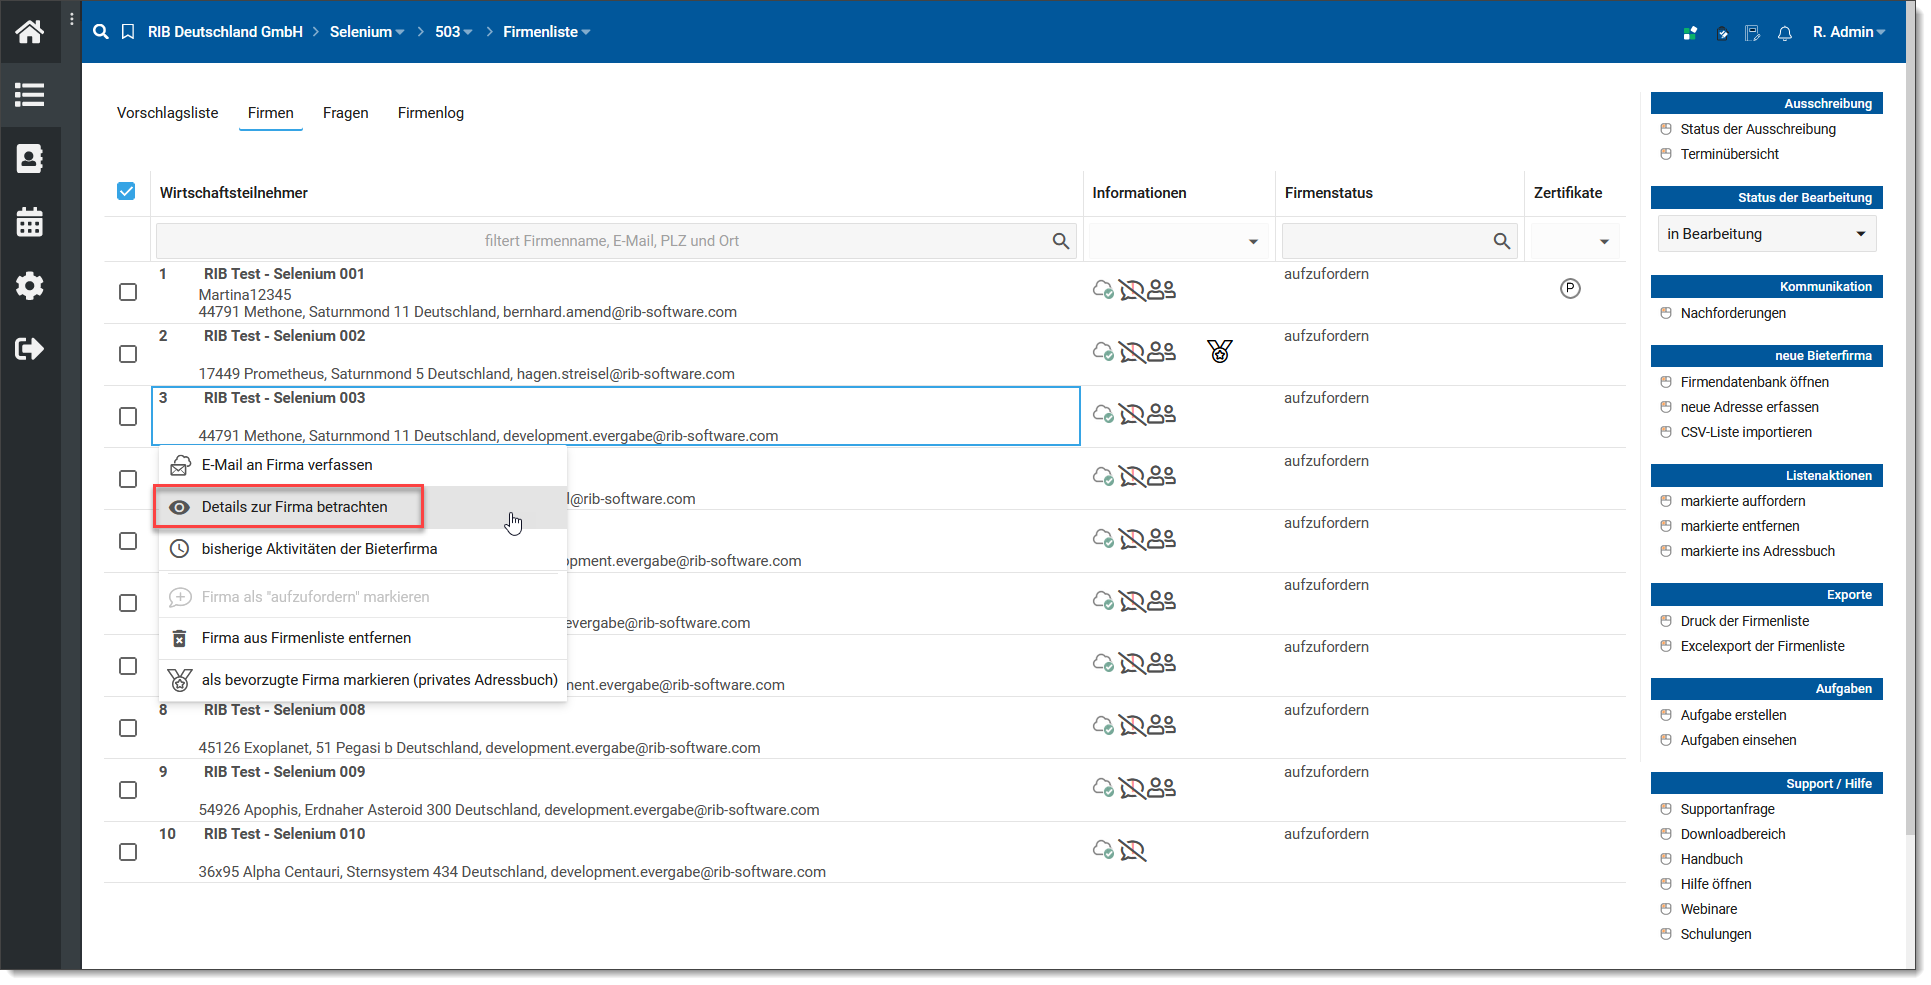The width and height of the screenshot is (1931, 985).
Task: Click magnifier in Firmenstatus filter field
Action: tap(1502, 241)
